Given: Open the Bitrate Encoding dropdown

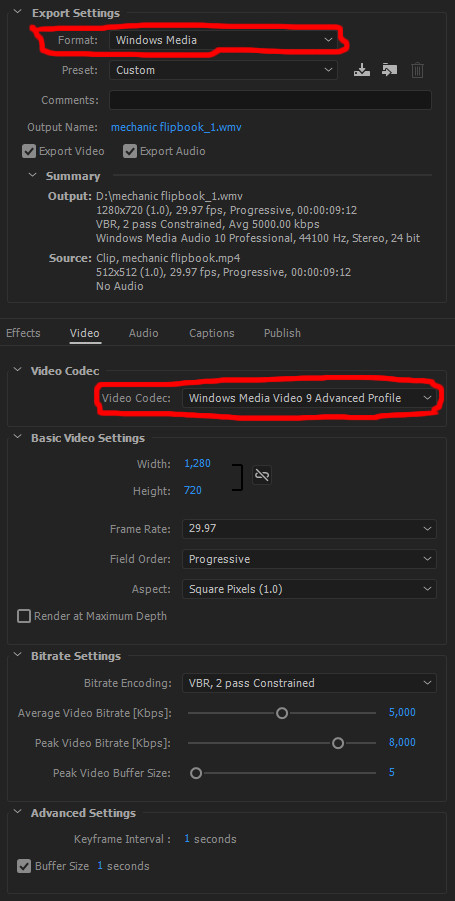Looking at the screenshot, I should click(309, 683).
